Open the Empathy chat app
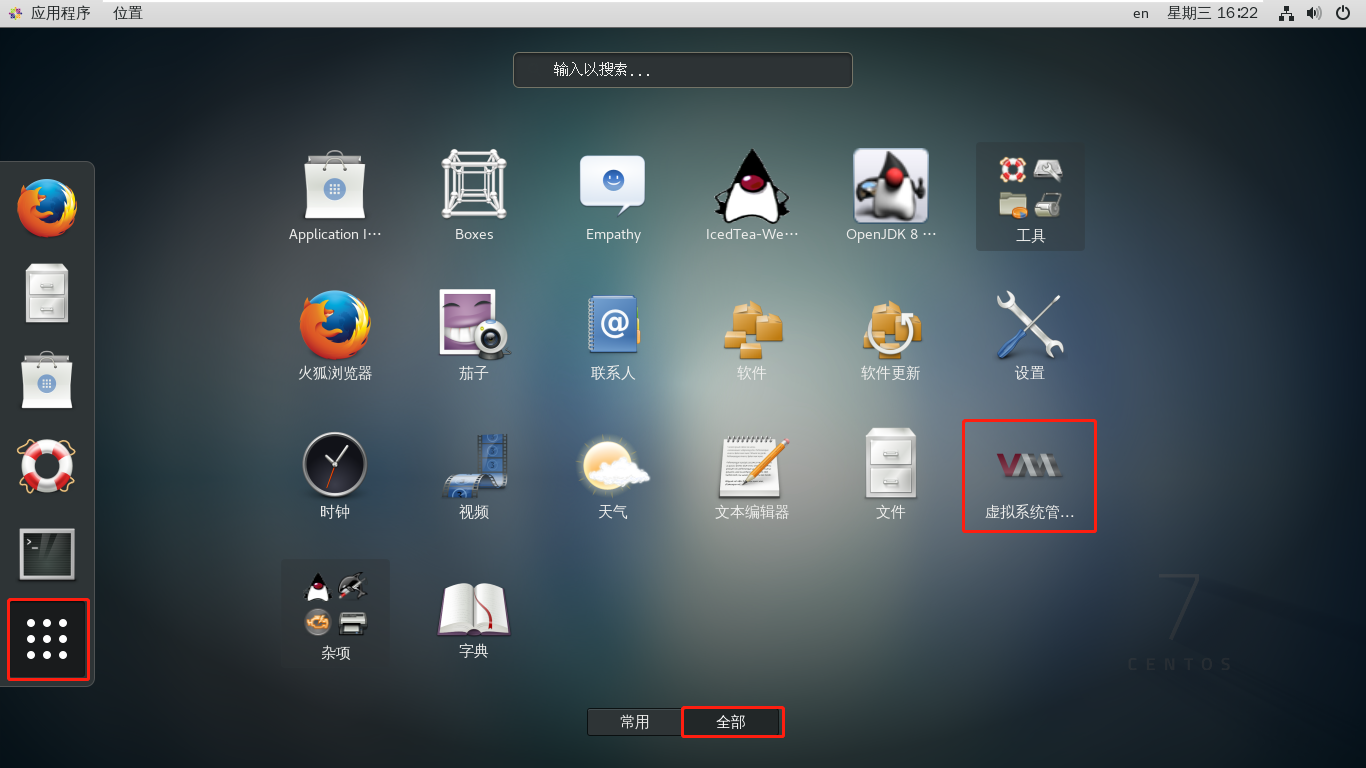1366x768 pixels. point(613,196)
